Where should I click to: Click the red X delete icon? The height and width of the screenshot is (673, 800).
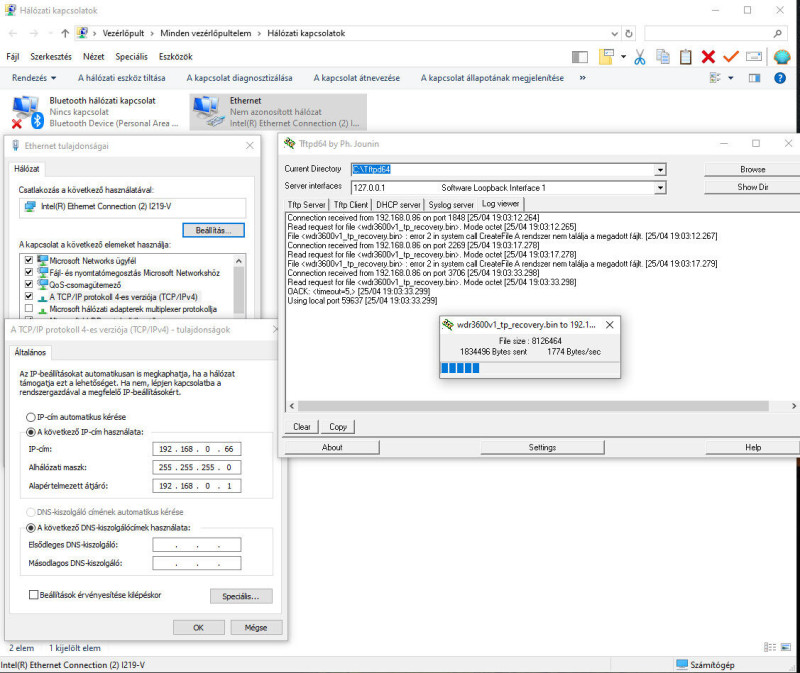pos(708,57)
